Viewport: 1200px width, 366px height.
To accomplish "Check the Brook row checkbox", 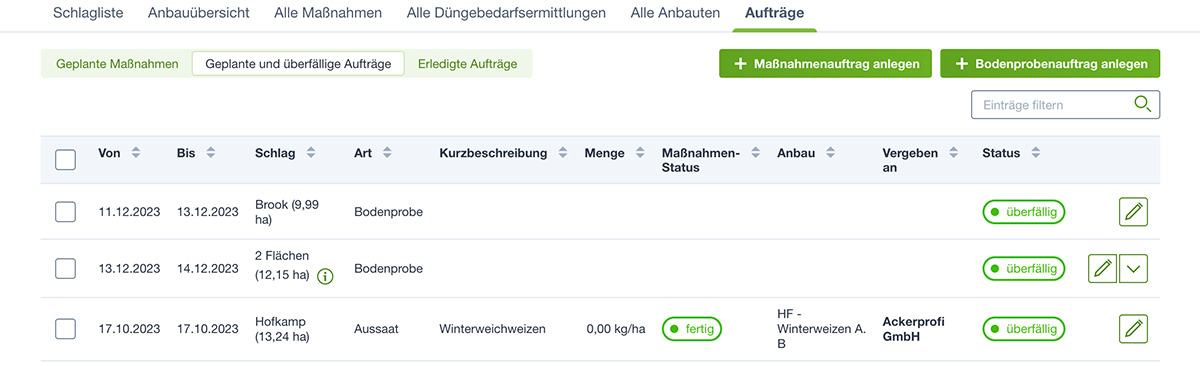I will [x=65, y=212].
